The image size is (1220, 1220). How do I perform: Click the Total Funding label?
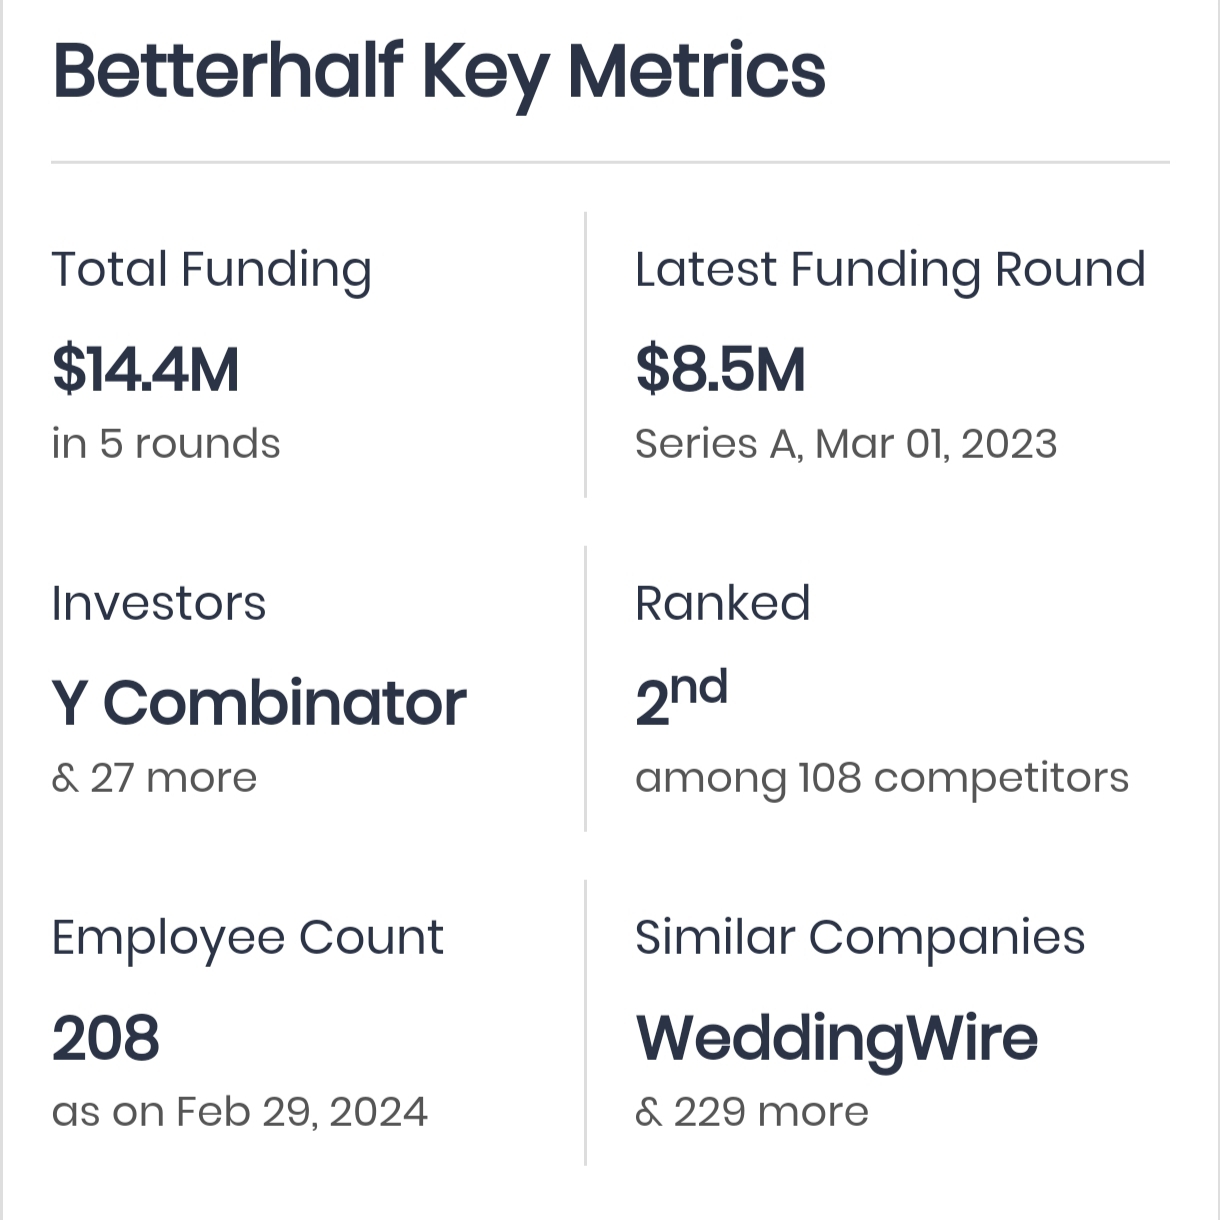[x=211, y=270]
